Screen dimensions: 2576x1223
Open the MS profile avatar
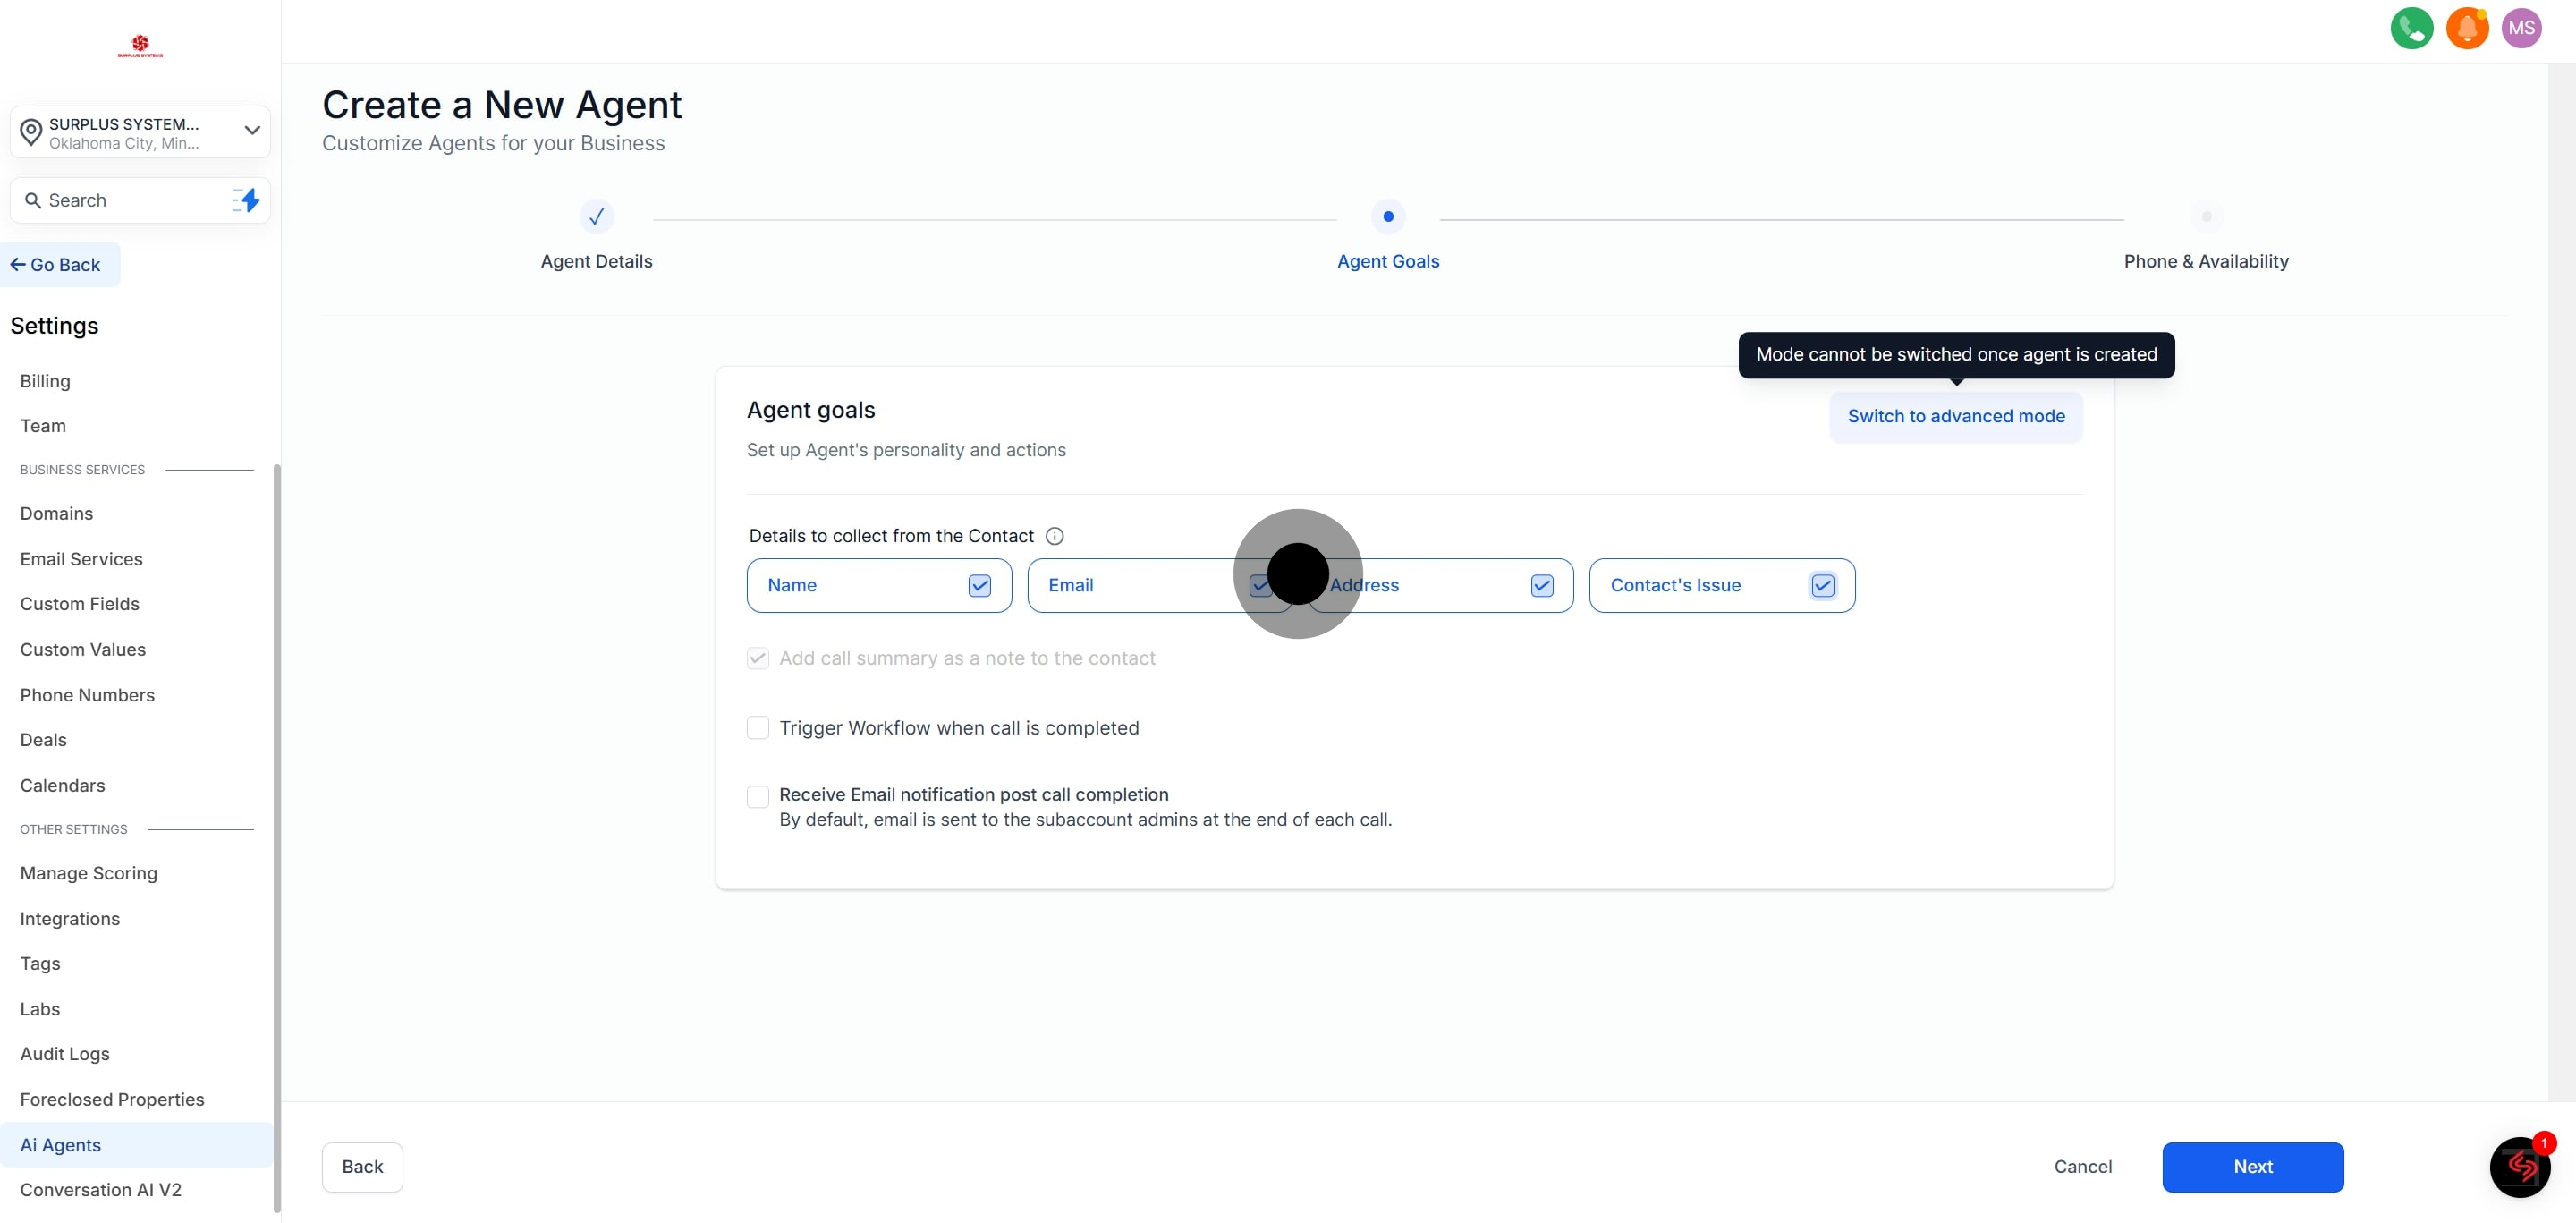(2521, 28)
